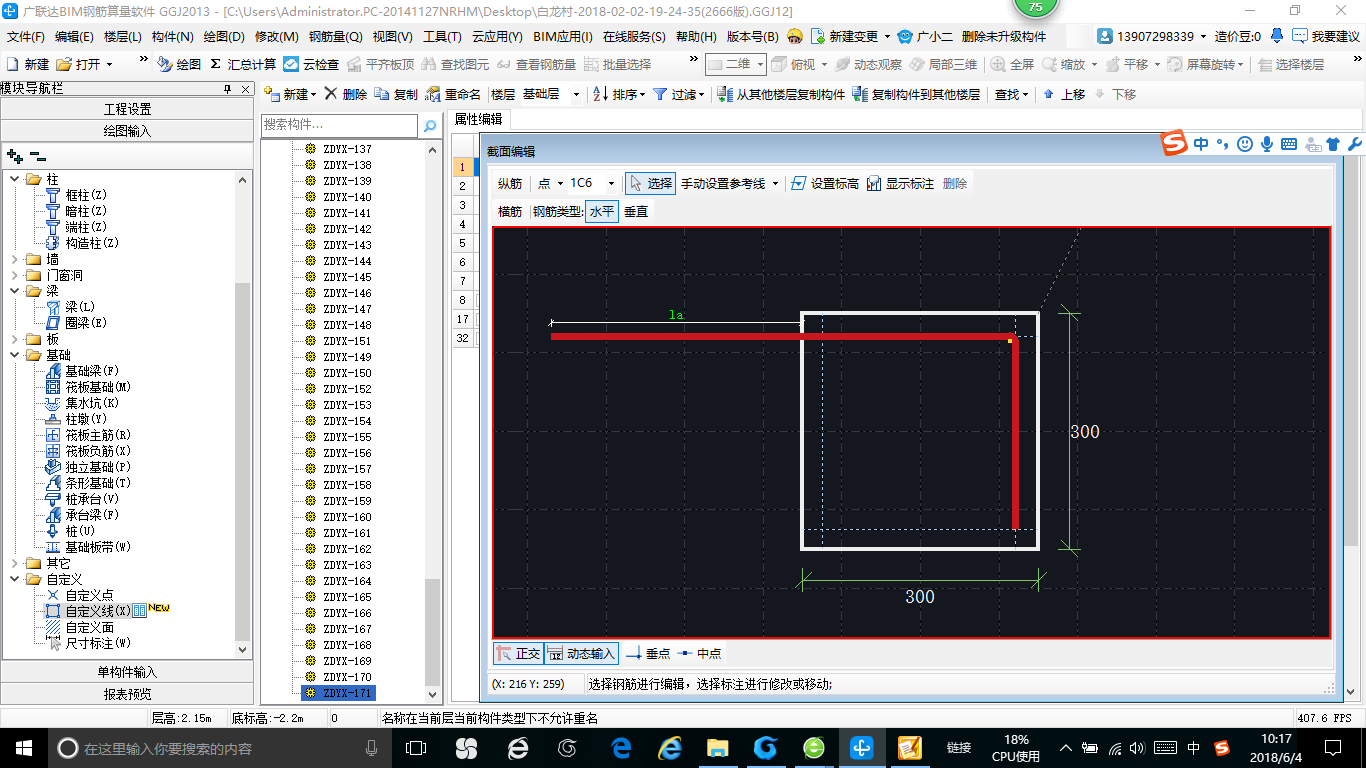Open the Windows Start menu

click(22, 747)
